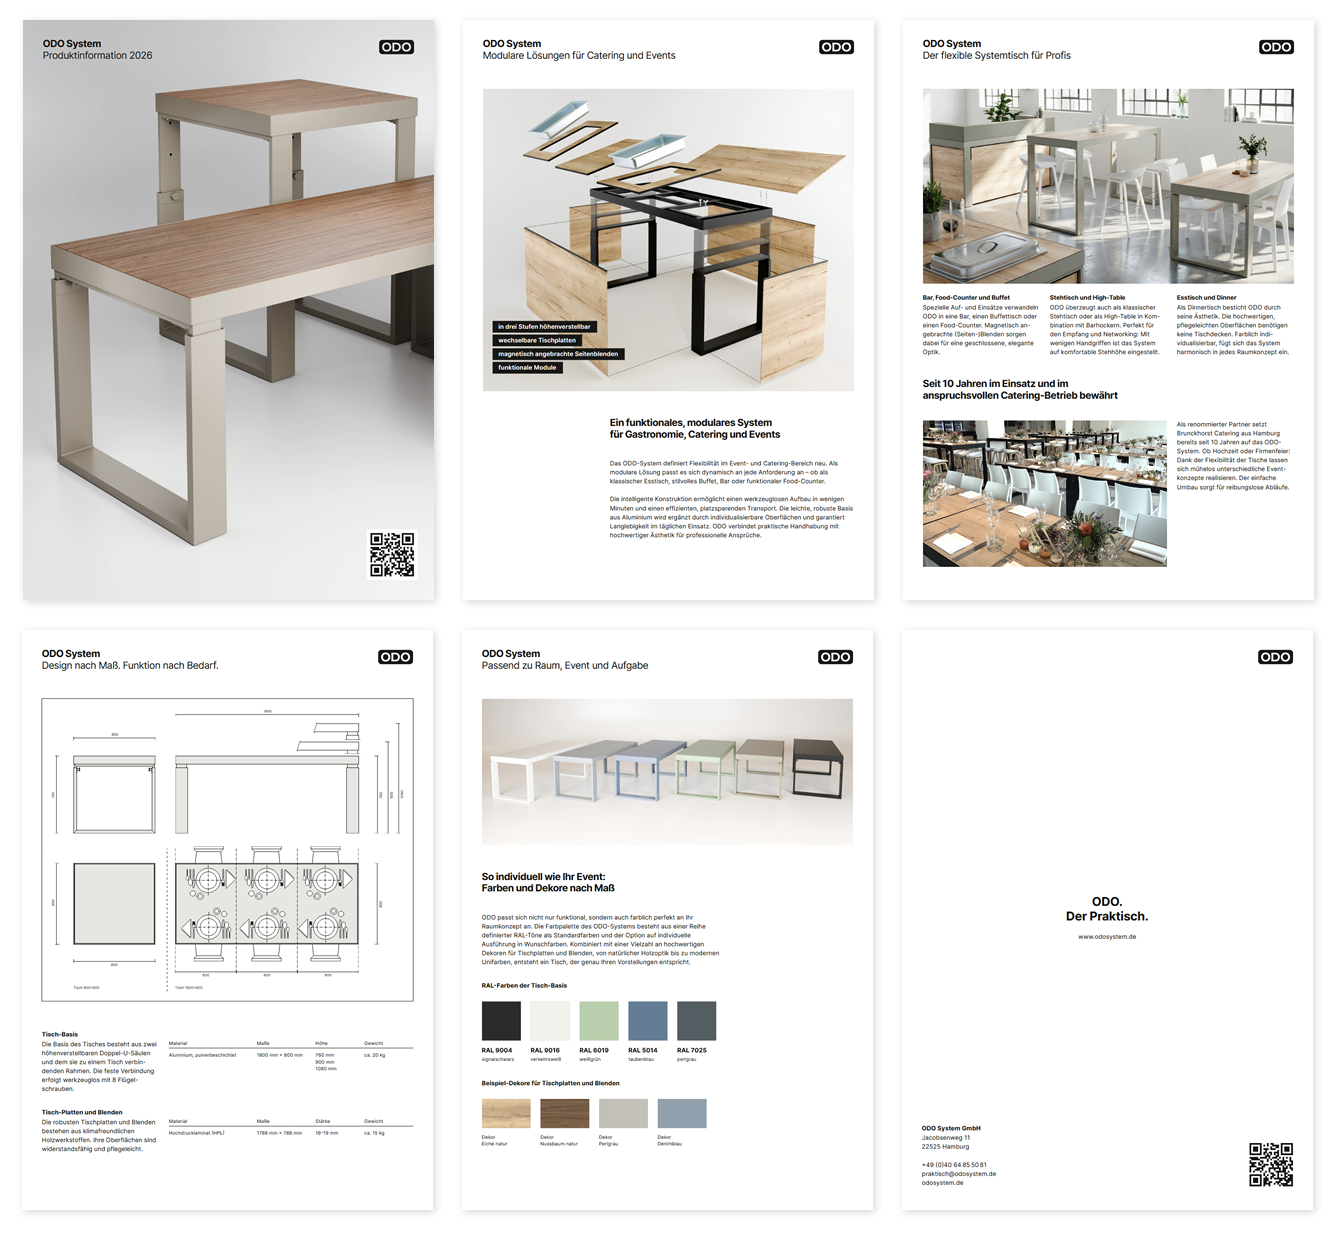Click the 'magnetisch angebrachte Seitenblenden' label
Image resolution: width=1340 pixels, height=1240 pixels.
(x=558, y=354)
